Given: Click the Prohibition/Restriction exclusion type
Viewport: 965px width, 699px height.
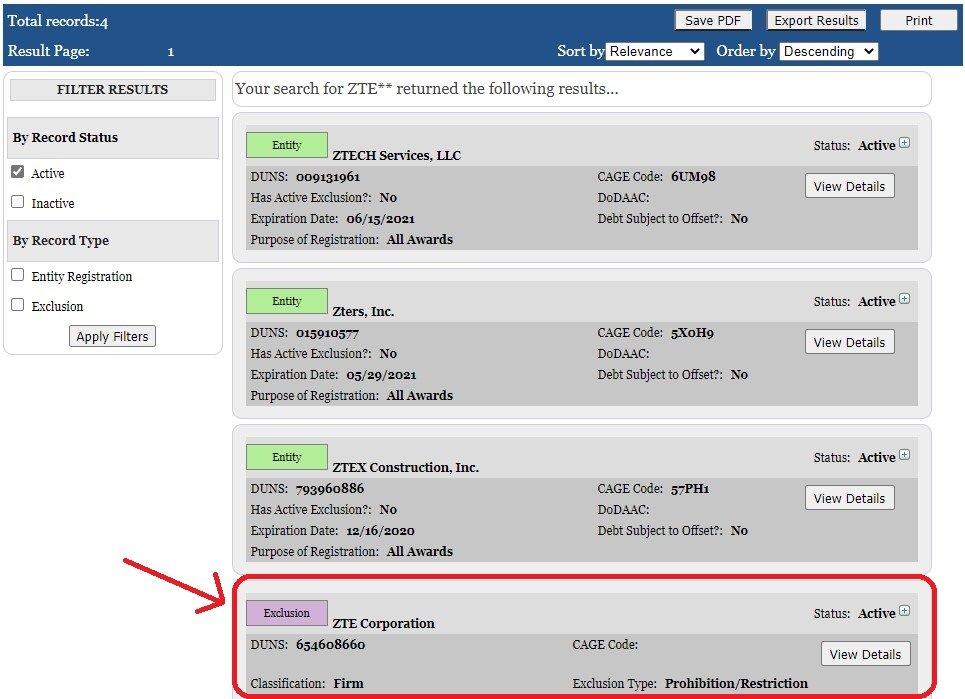Looking at the screenshot, I should 736,684.
